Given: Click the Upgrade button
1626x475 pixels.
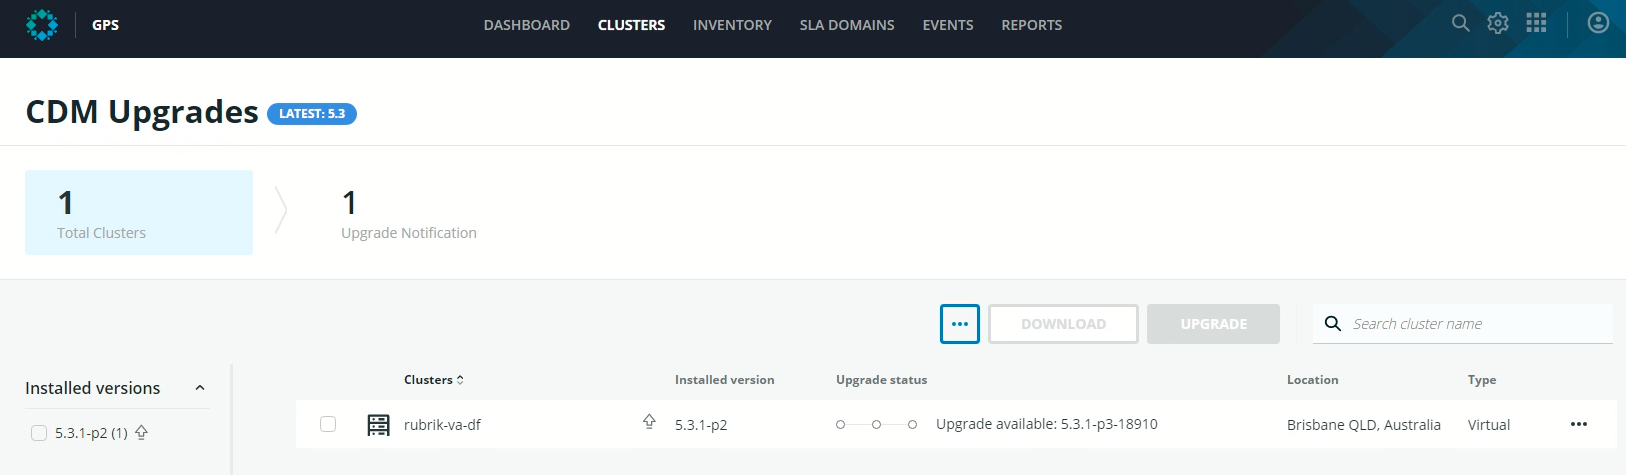Looking at the screenshot, I should (x=1213, y=324).
